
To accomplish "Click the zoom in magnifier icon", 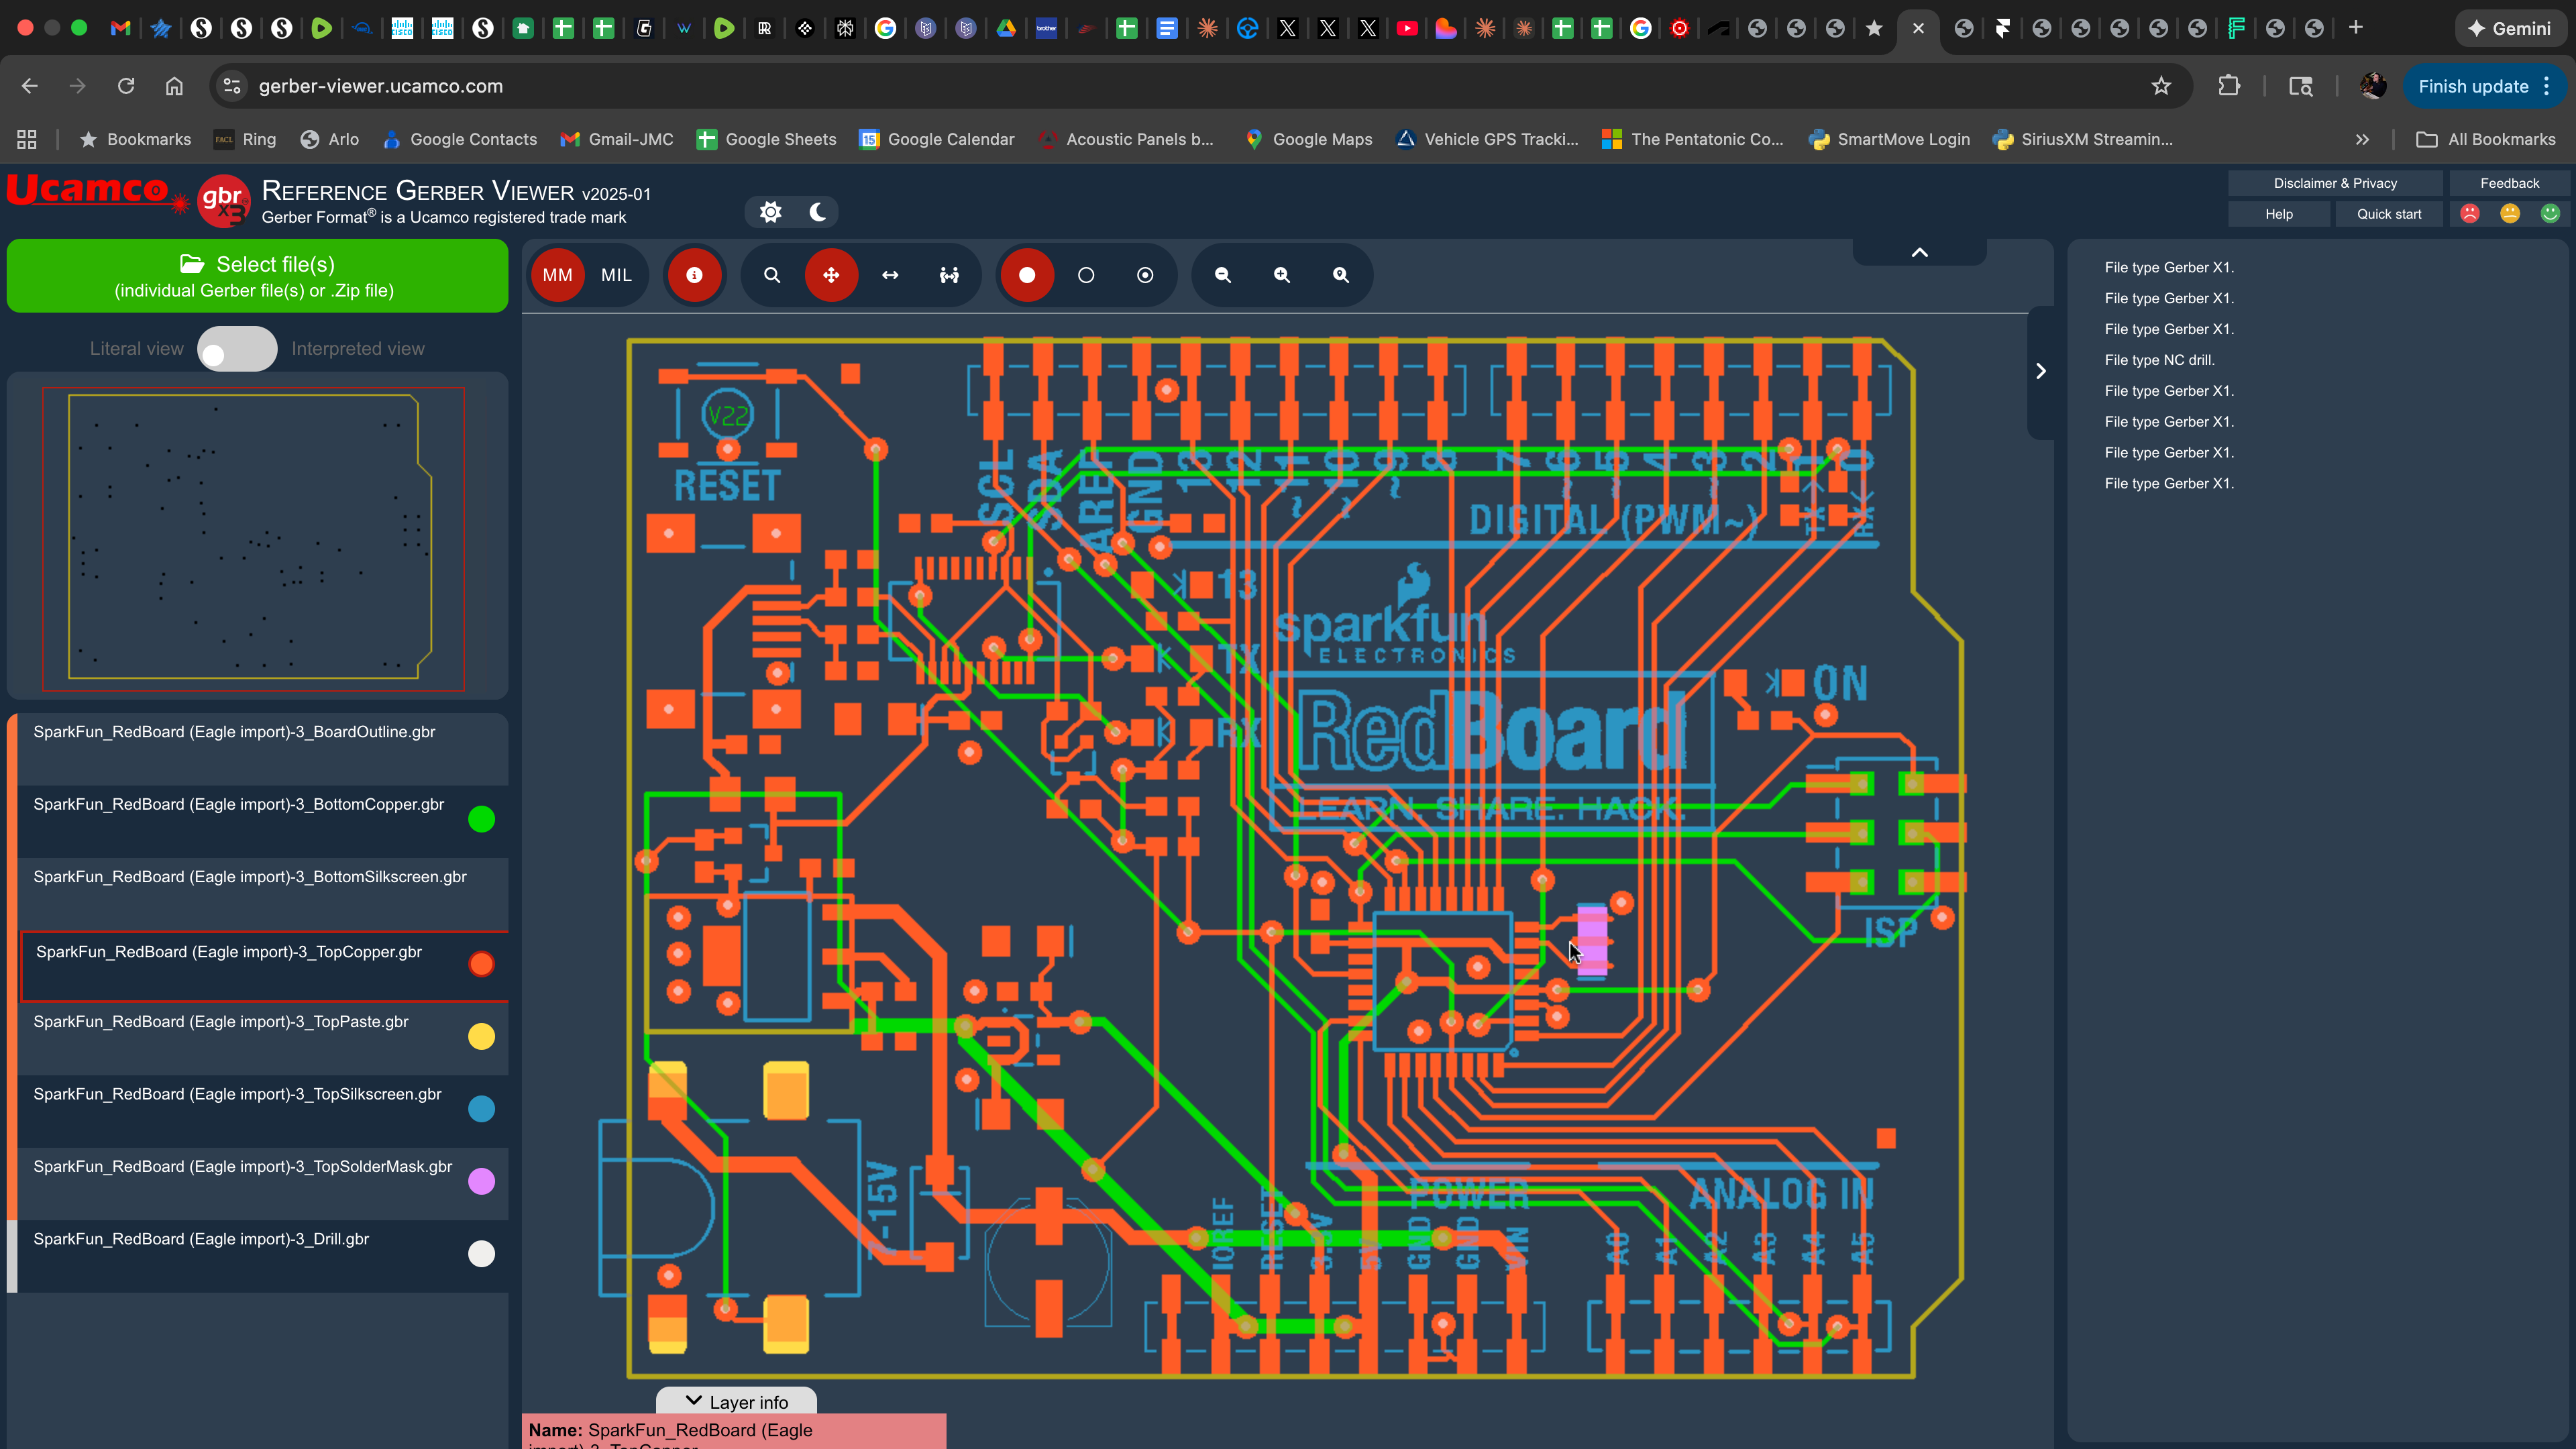I will coord(1281,275).
